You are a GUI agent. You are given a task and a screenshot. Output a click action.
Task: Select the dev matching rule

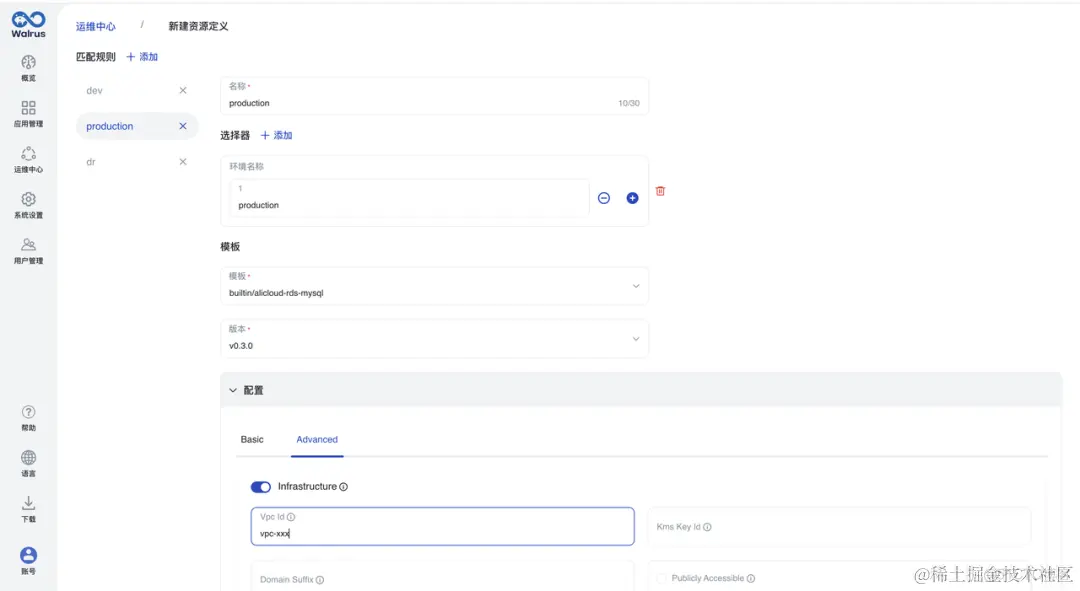tap(136, 90)
